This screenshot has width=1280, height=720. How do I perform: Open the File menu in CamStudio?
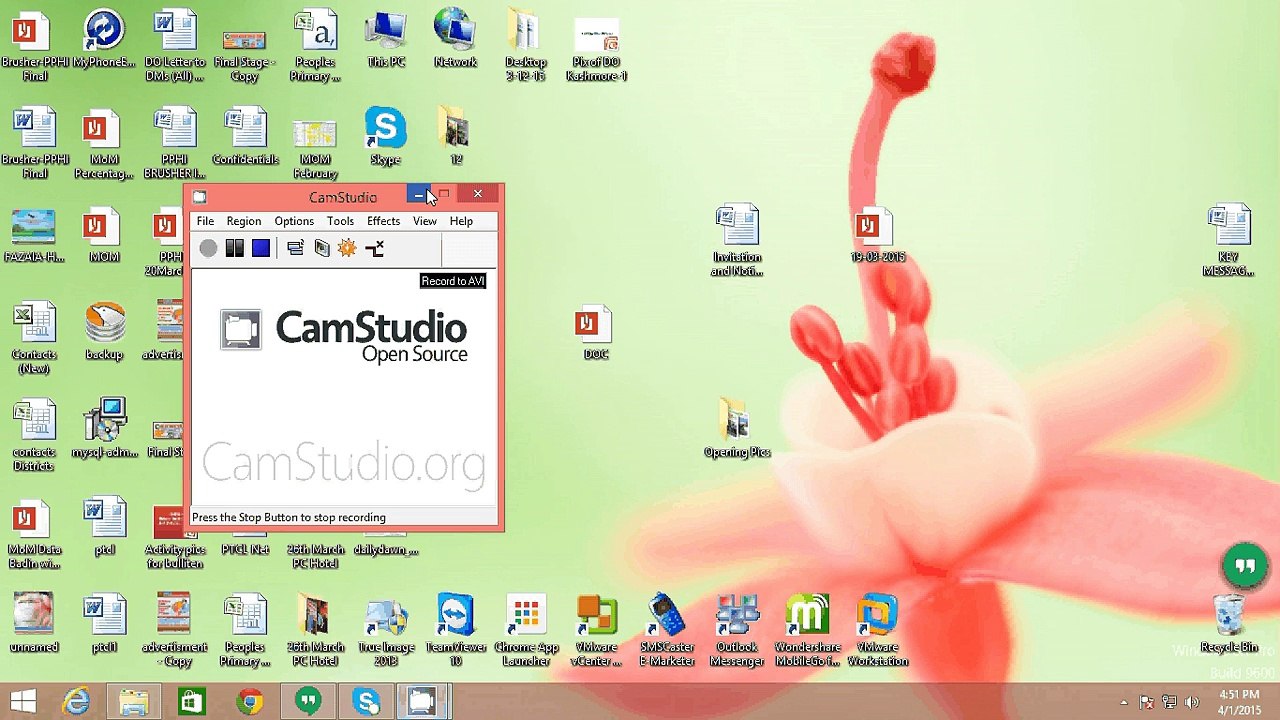(x=205, y=221)
